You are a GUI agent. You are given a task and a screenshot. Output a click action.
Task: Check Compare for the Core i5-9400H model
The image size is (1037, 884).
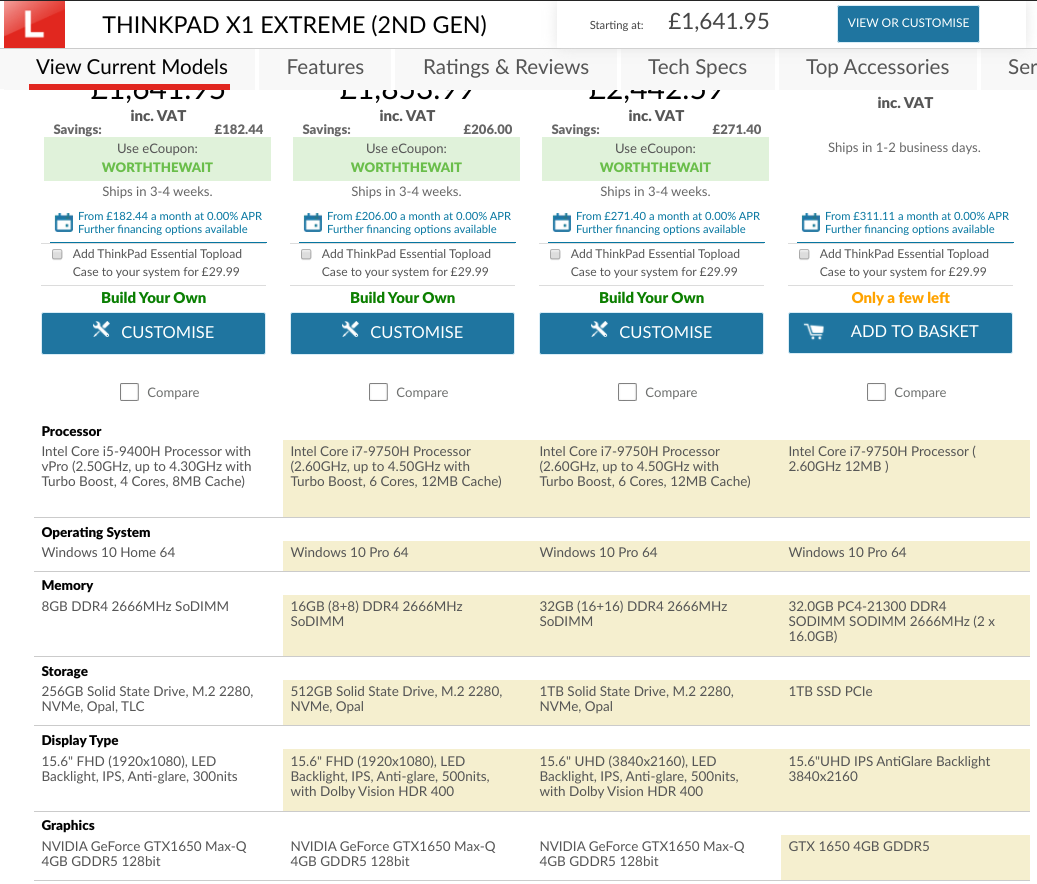pyautogui.click(x=130, y=392)
